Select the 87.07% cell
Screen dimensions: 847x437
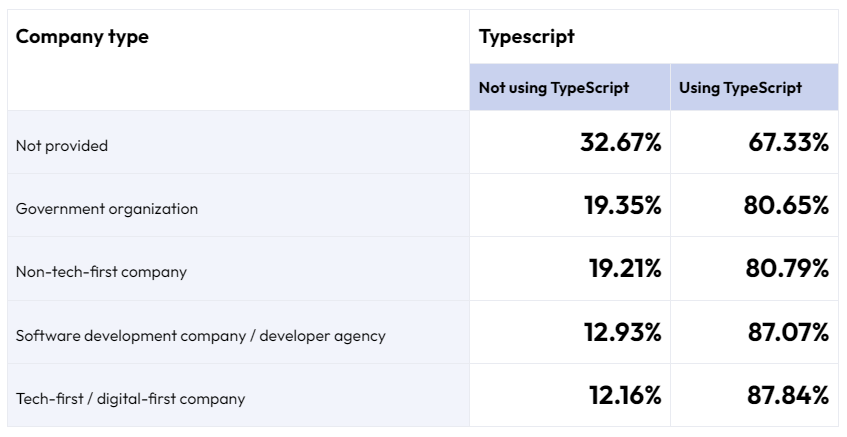coord(755,332)
